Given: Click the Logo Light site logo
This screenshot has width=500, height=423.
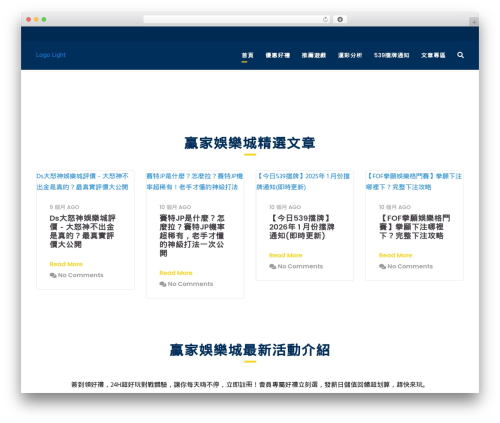Looking at the screenshot, I should 51,55.
